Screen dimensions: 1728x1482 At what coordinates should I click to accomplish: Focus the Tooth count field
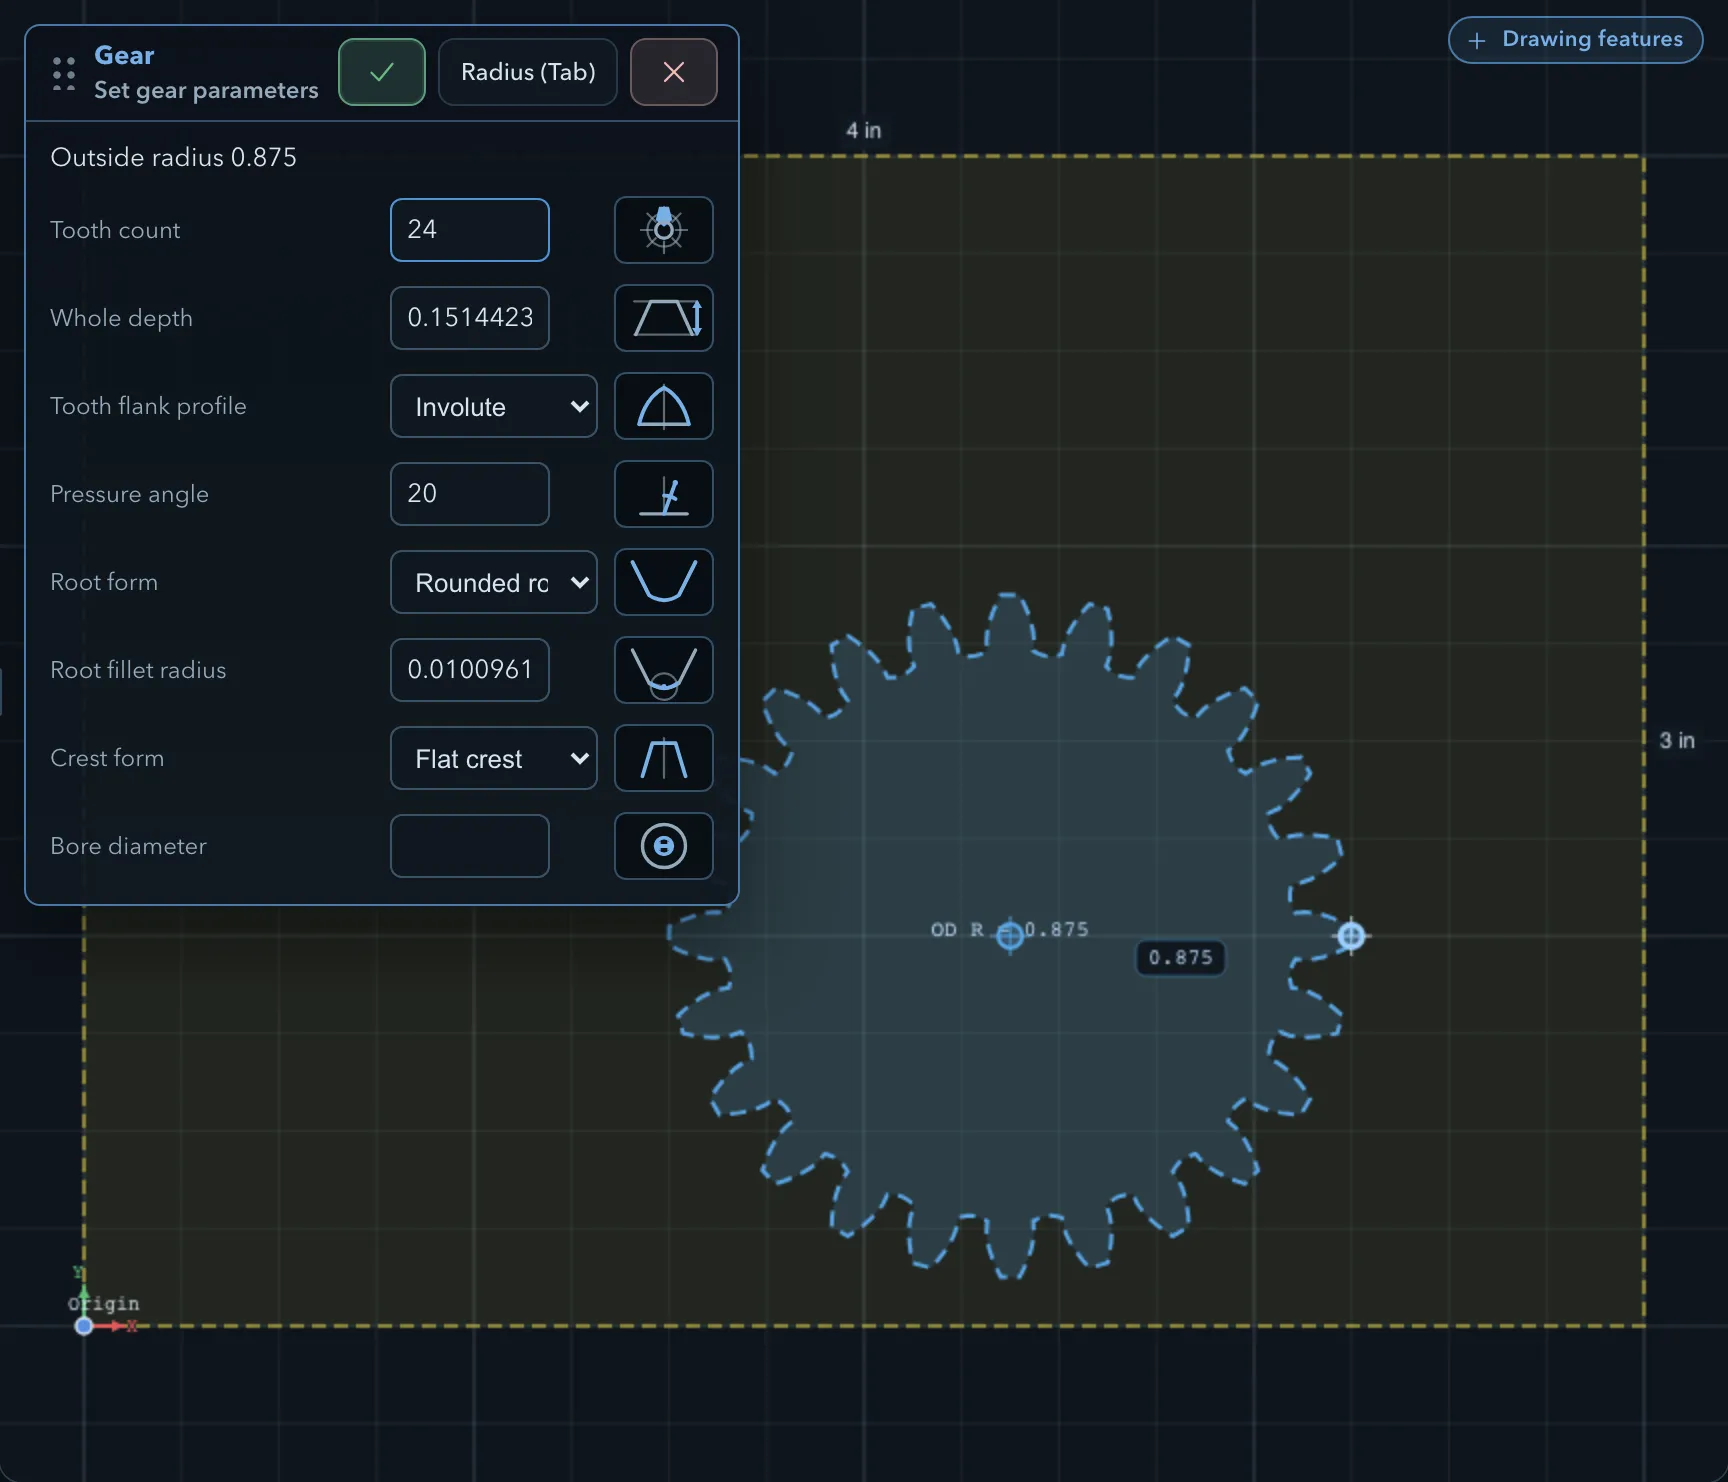[x=470, y=230]
